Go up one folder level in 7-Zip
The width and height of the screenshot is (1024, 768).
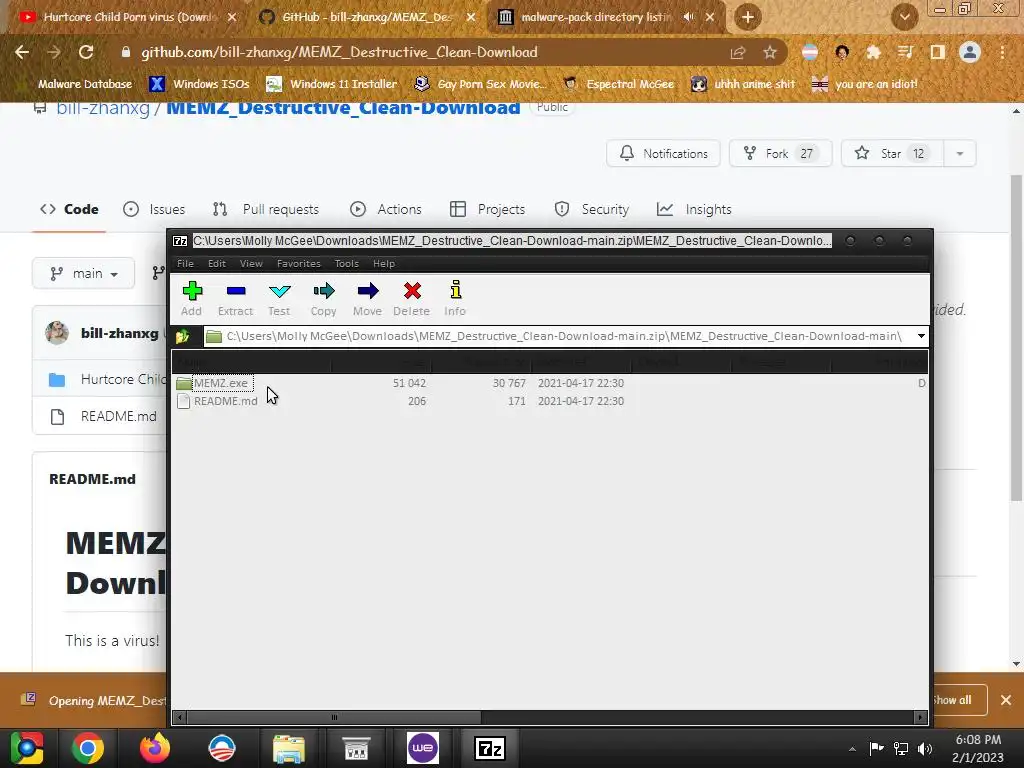tap(183, 336)
